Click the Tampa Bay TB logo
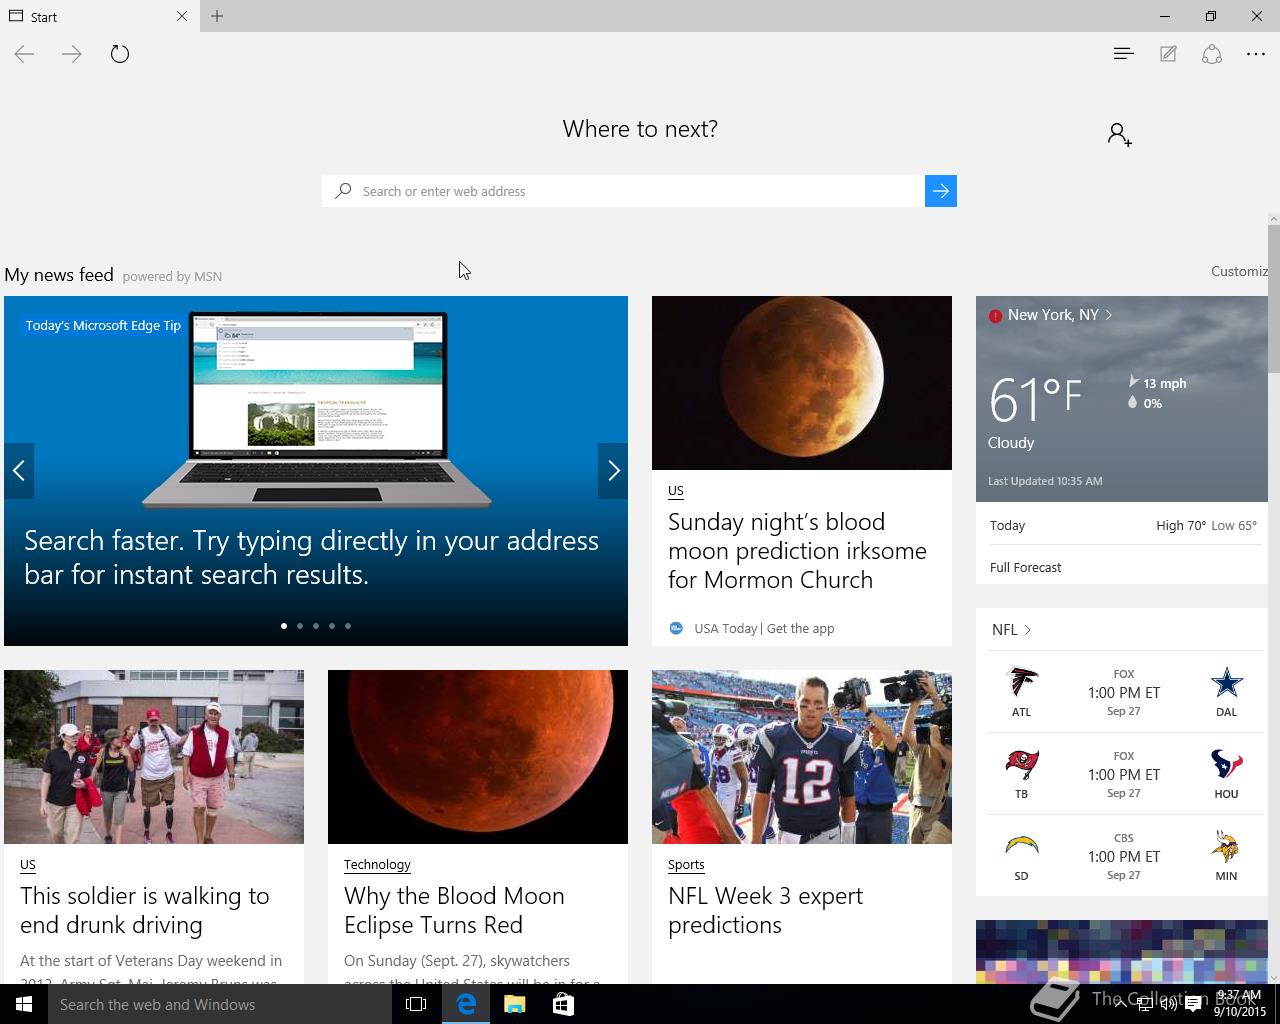1280x1024 pixels. point(1021,765)
